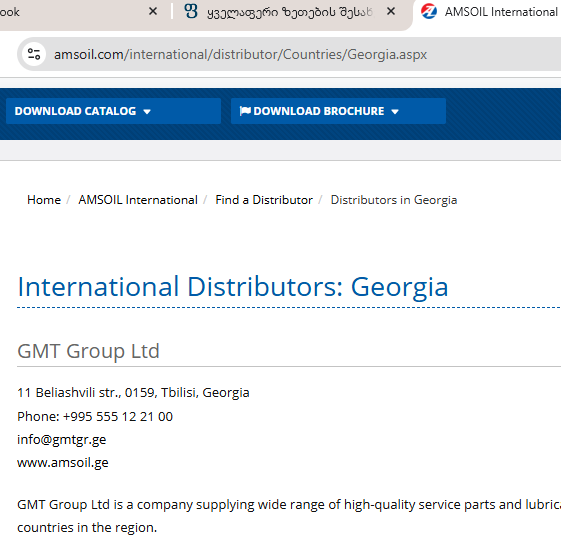Switch to the Georgian-titled browser tab
This screenshot has width=561, height=559.
click(290, 12)
